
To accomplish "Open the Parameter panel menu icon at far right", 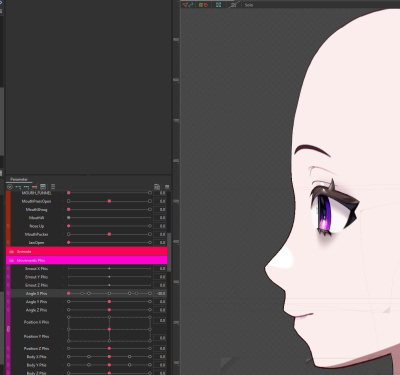I will click(167, 187).
